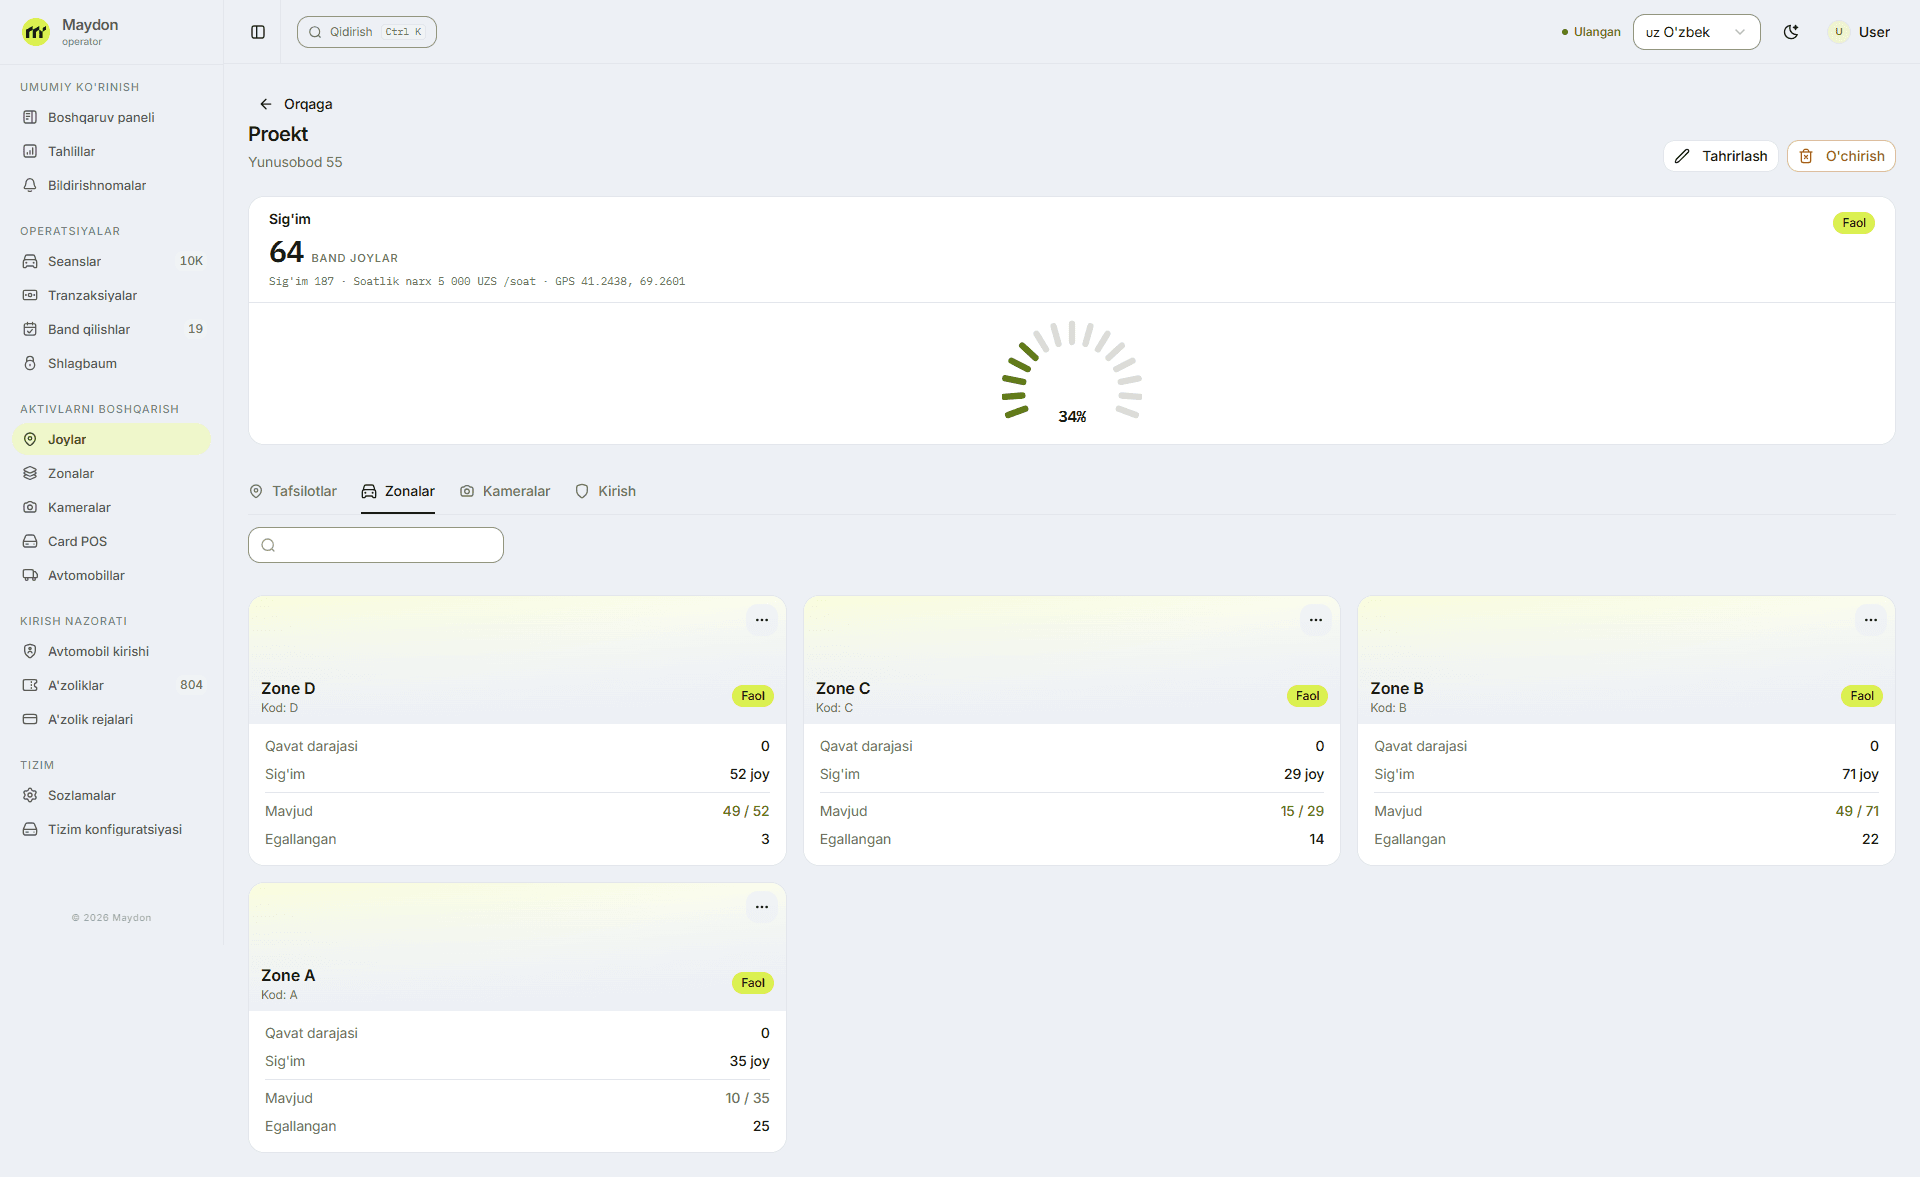
Task: Open Tranzaksiyalar in sidebar
Action: [111, 295]
